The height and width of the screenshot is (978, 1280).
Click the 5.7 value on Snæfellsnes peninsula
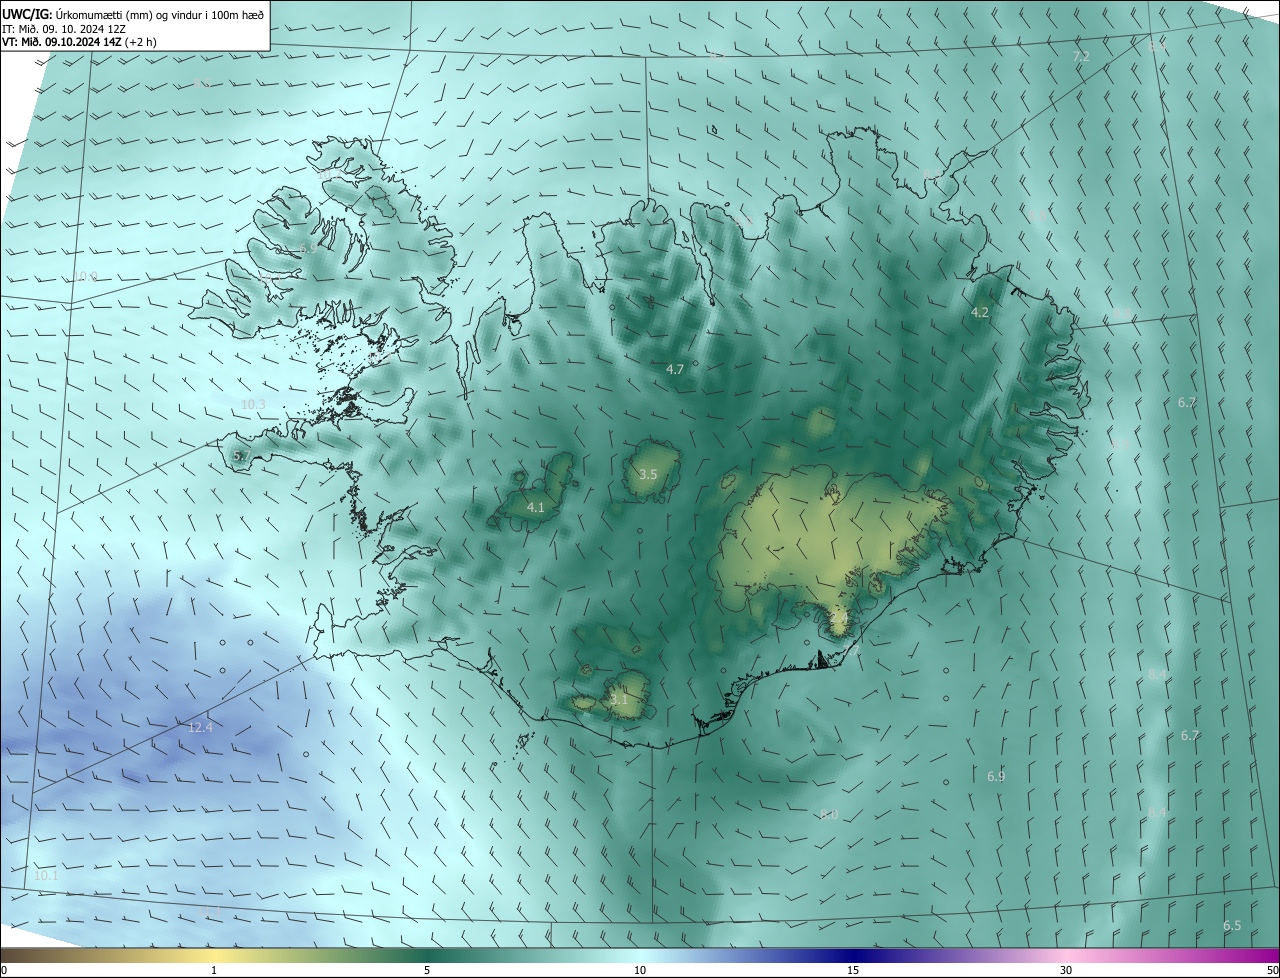[x=240, y=455]
